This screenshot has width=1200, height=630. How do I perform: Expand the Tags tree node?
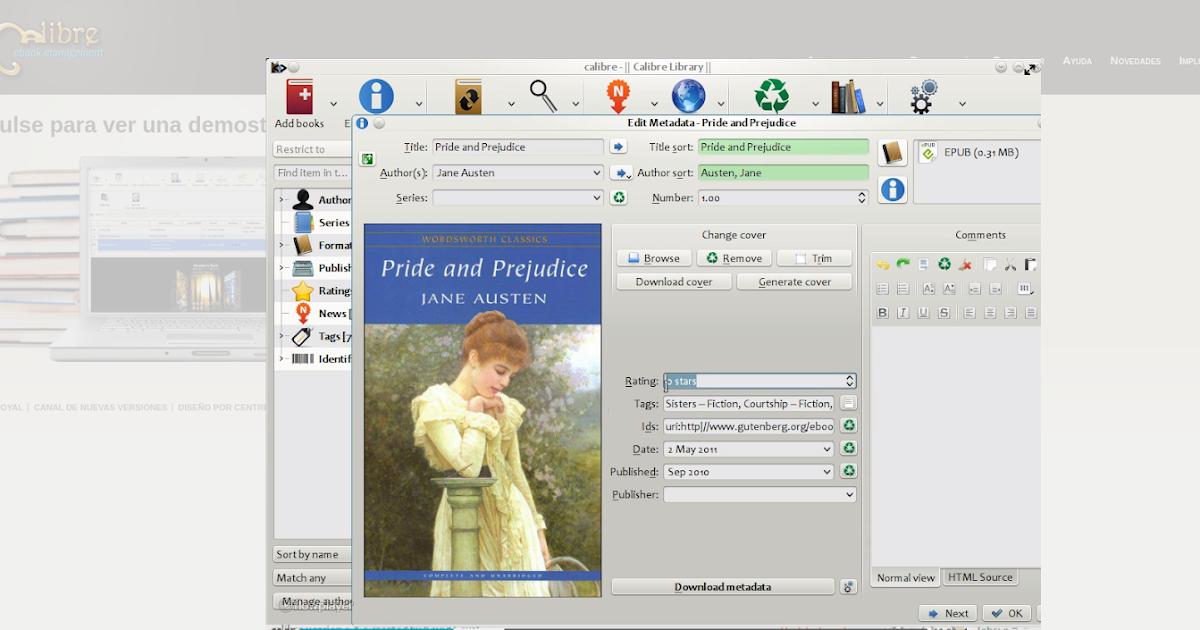(281, 336)
